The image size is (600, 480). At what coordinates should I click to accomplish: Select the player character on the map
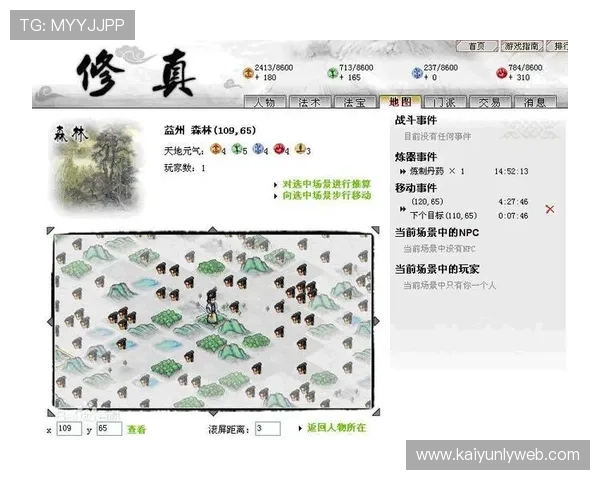[x=211, y=307]
